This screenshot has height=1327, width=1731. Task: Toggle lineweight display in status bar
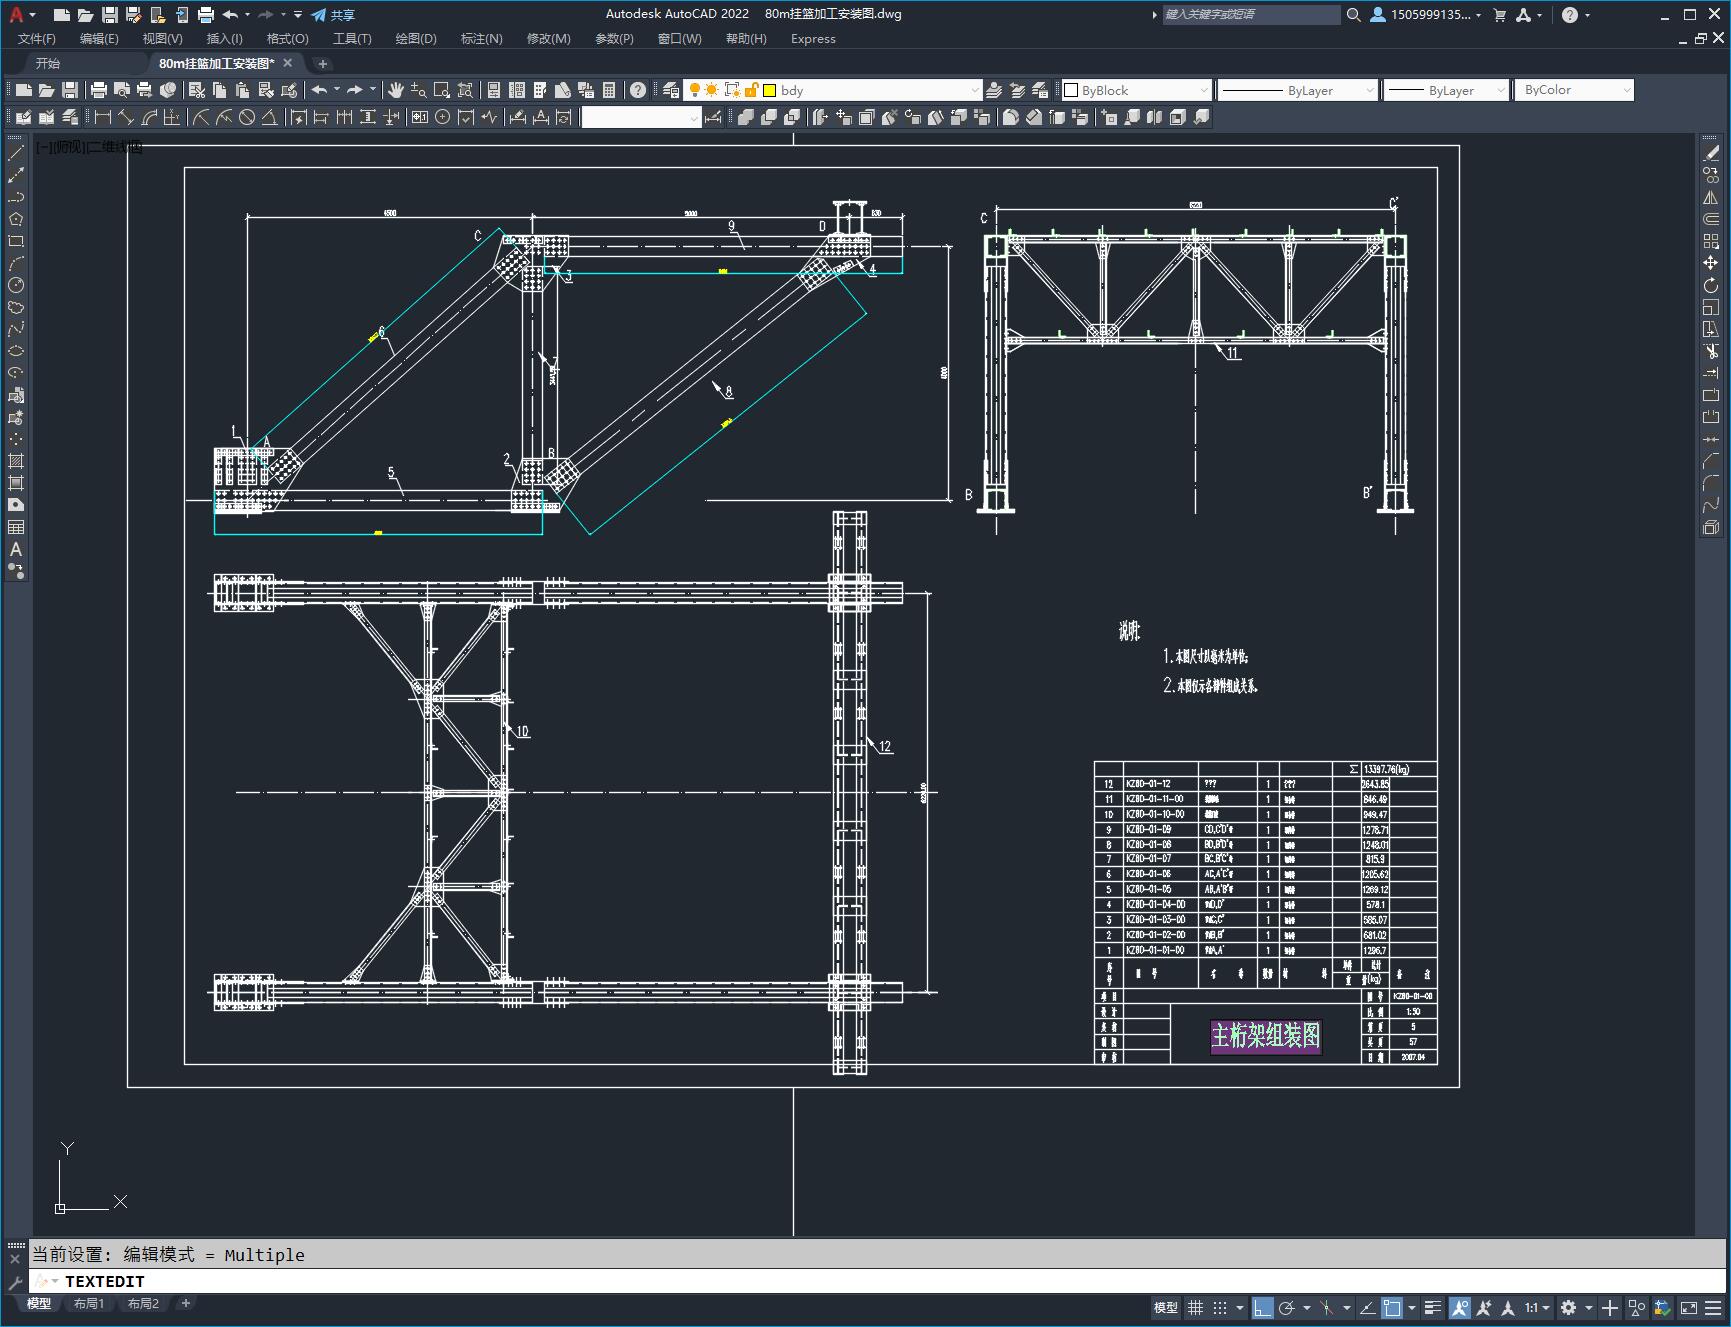(1433, 1307)
